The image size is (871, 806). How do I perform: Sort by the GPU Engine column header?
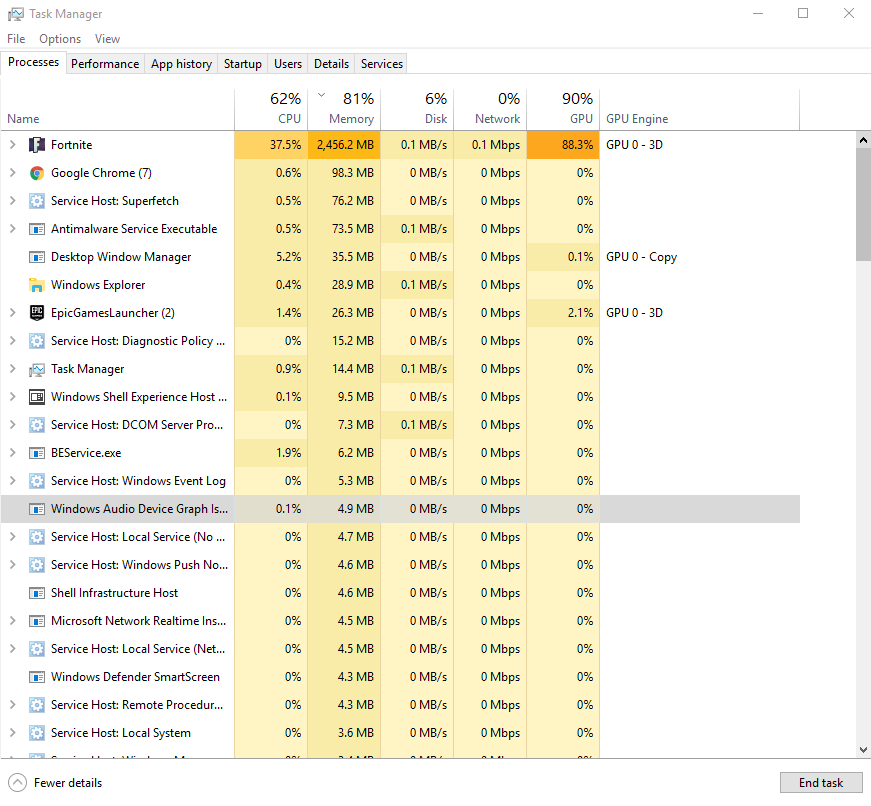(700, 109)
